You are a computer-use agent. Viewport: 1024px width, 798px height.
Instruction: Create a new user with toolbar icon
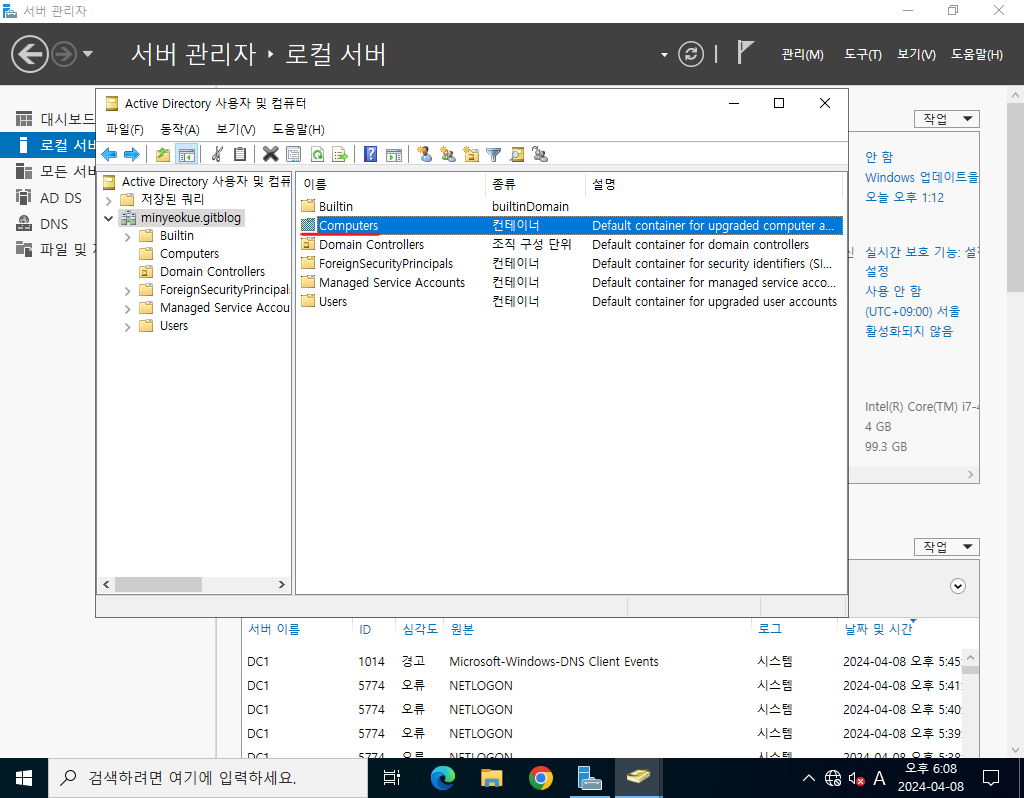424,155
